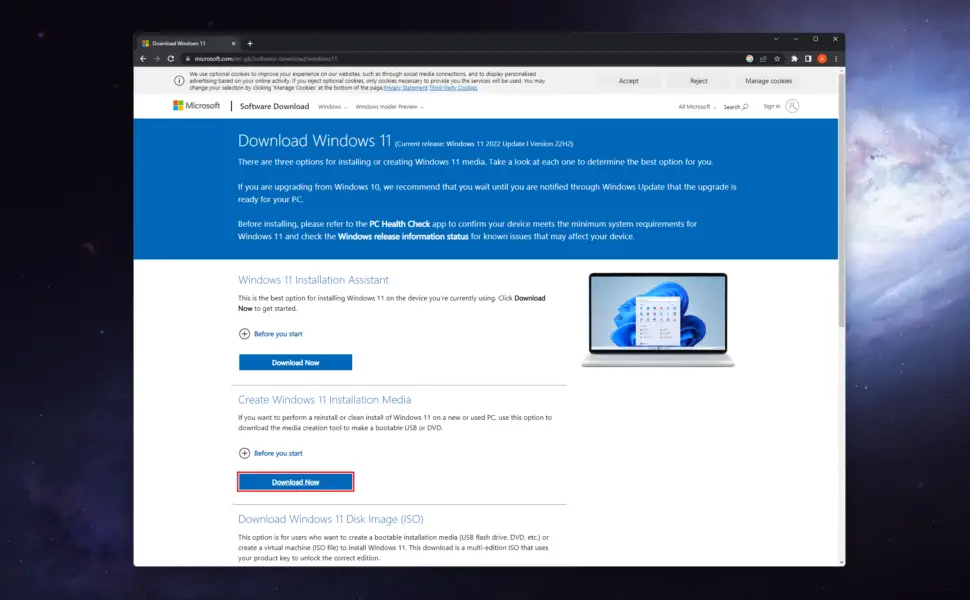Accept optional cookies
This screenshot has width=970, height=600.
629,81
